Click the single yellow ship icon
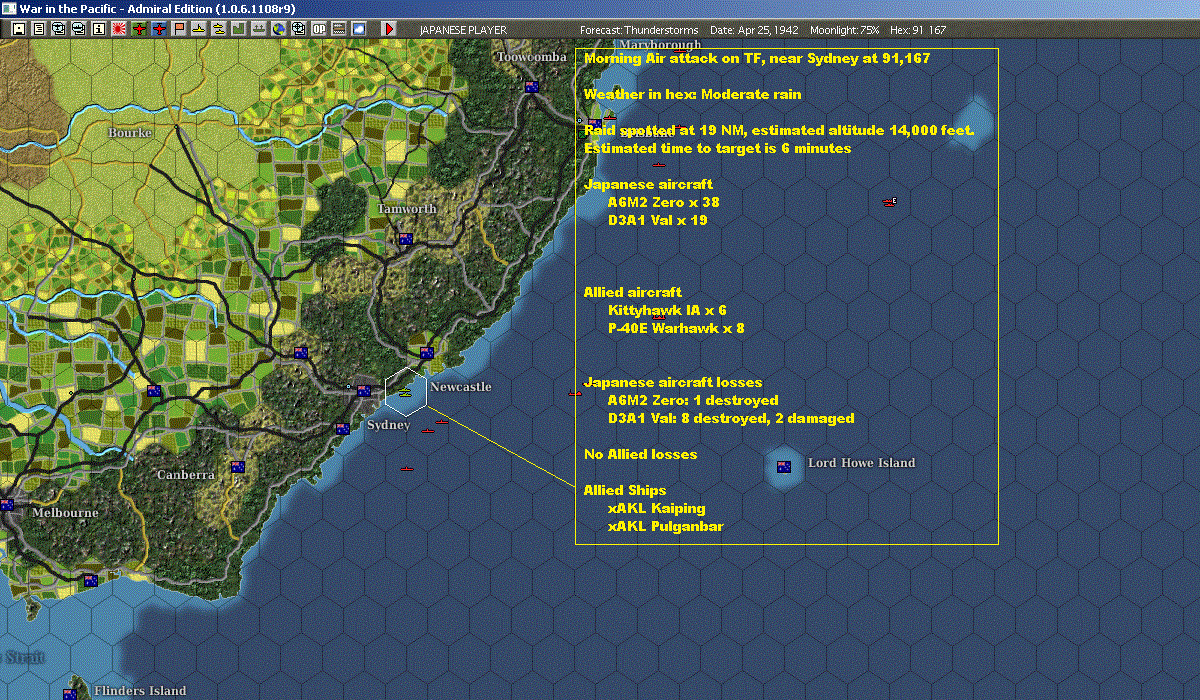Image resolution: width=1200 pixels, height=700 pixels. (x=198, y=29)
